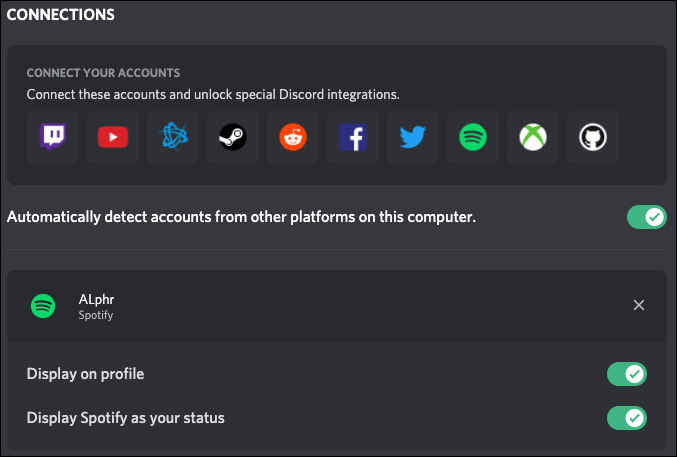Image resolution: width=677 pixels, height=457 pixels.
Task: Connect a Reddit account
Action: pyautogui.click(x=293, y=137)
